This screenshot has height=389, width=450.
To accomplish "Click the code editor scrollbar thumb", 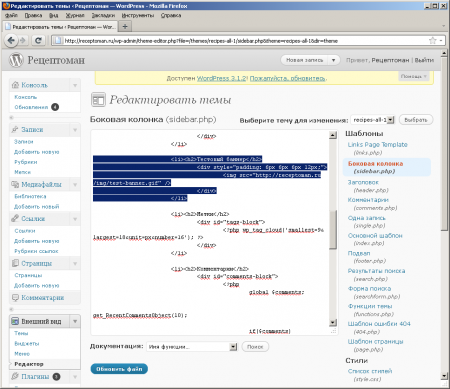I will click(333, 229).
